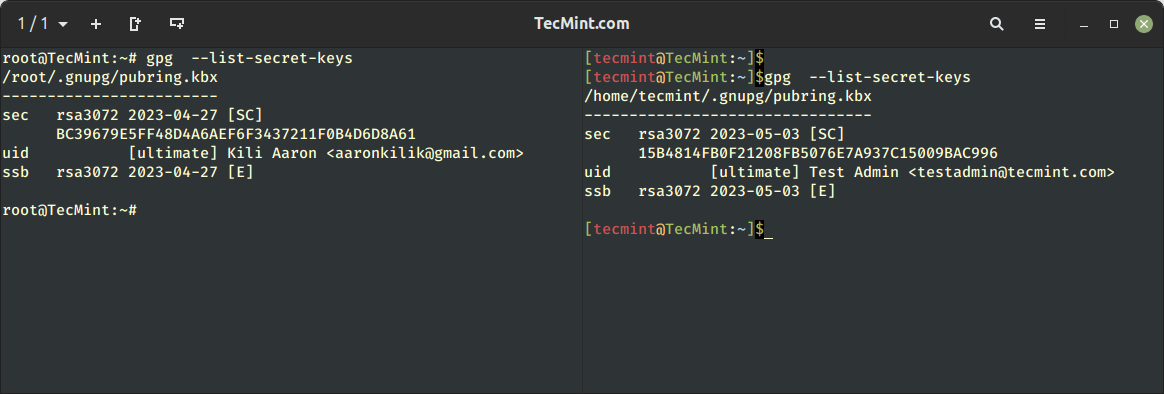Maximize the TecMint.com window
The width and height of the screenshot is (1164, 394).
pyautogui.click(x=1114, y=24)
